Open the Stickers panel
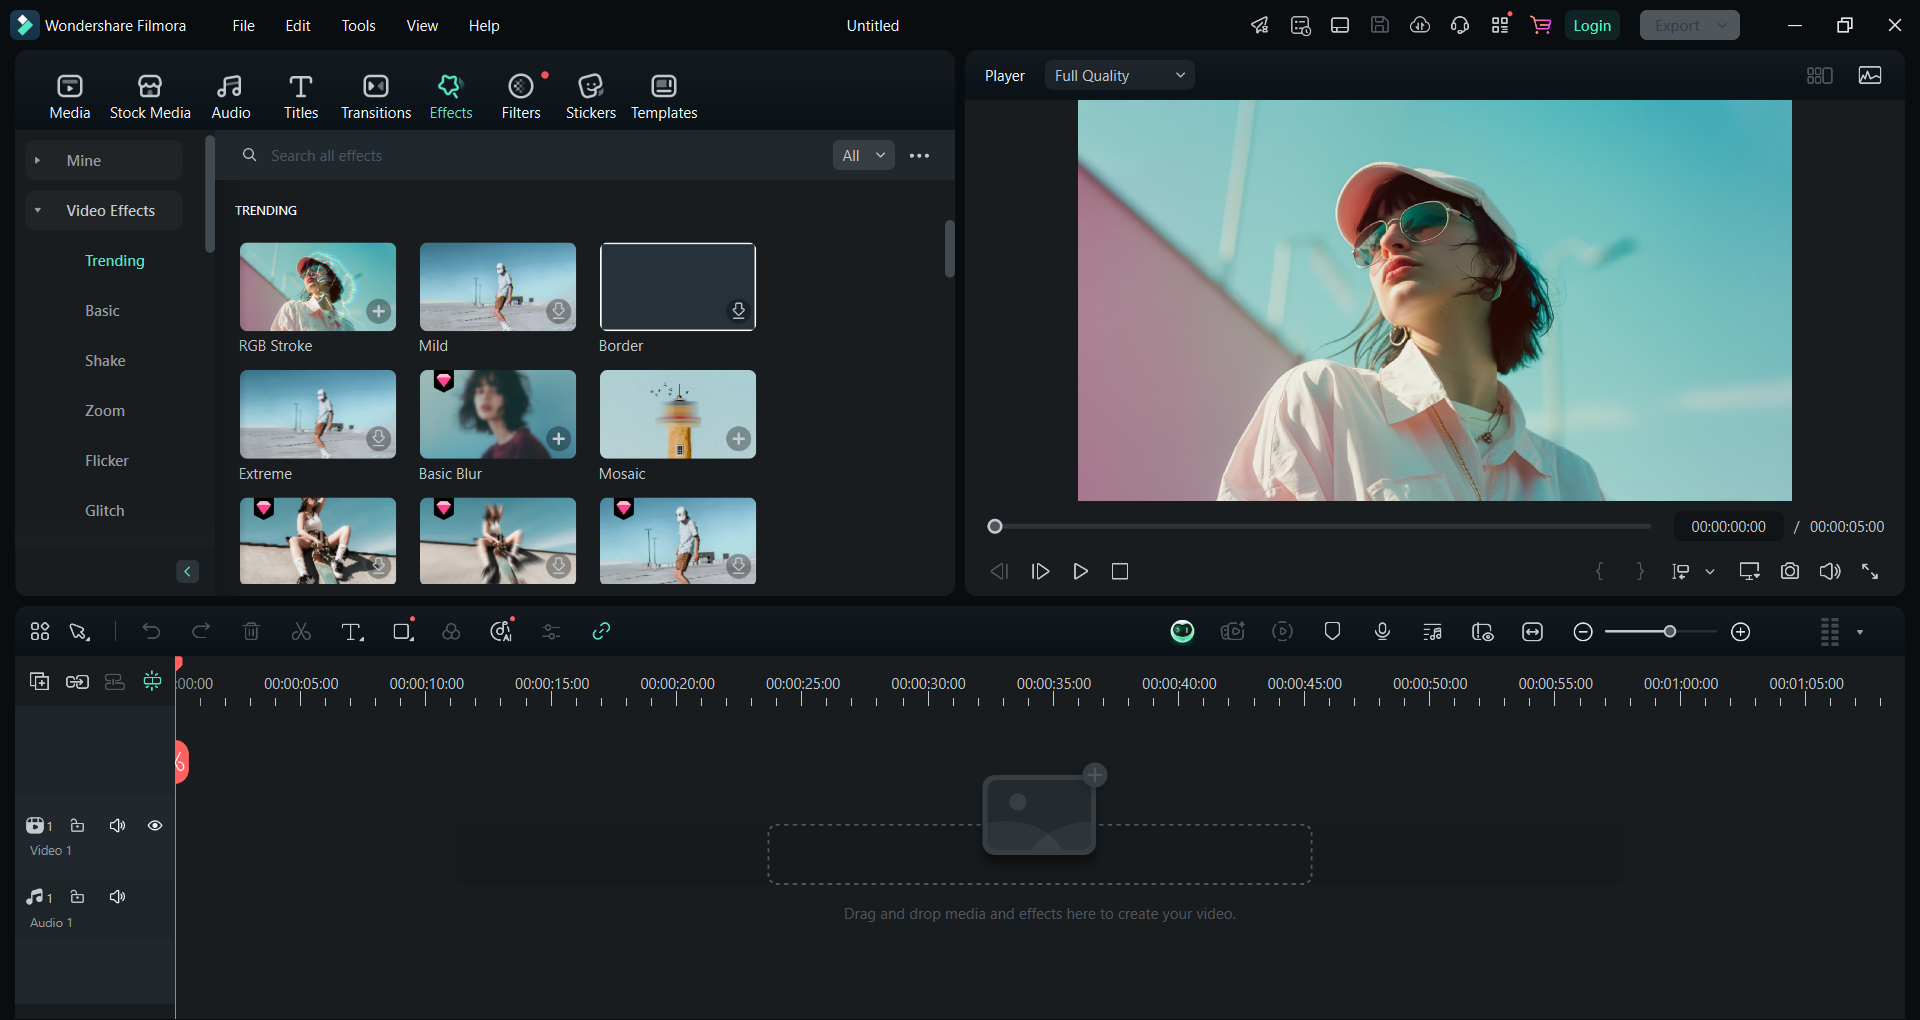Screen dimensions: 1920x1020 (x=590, y=95)
